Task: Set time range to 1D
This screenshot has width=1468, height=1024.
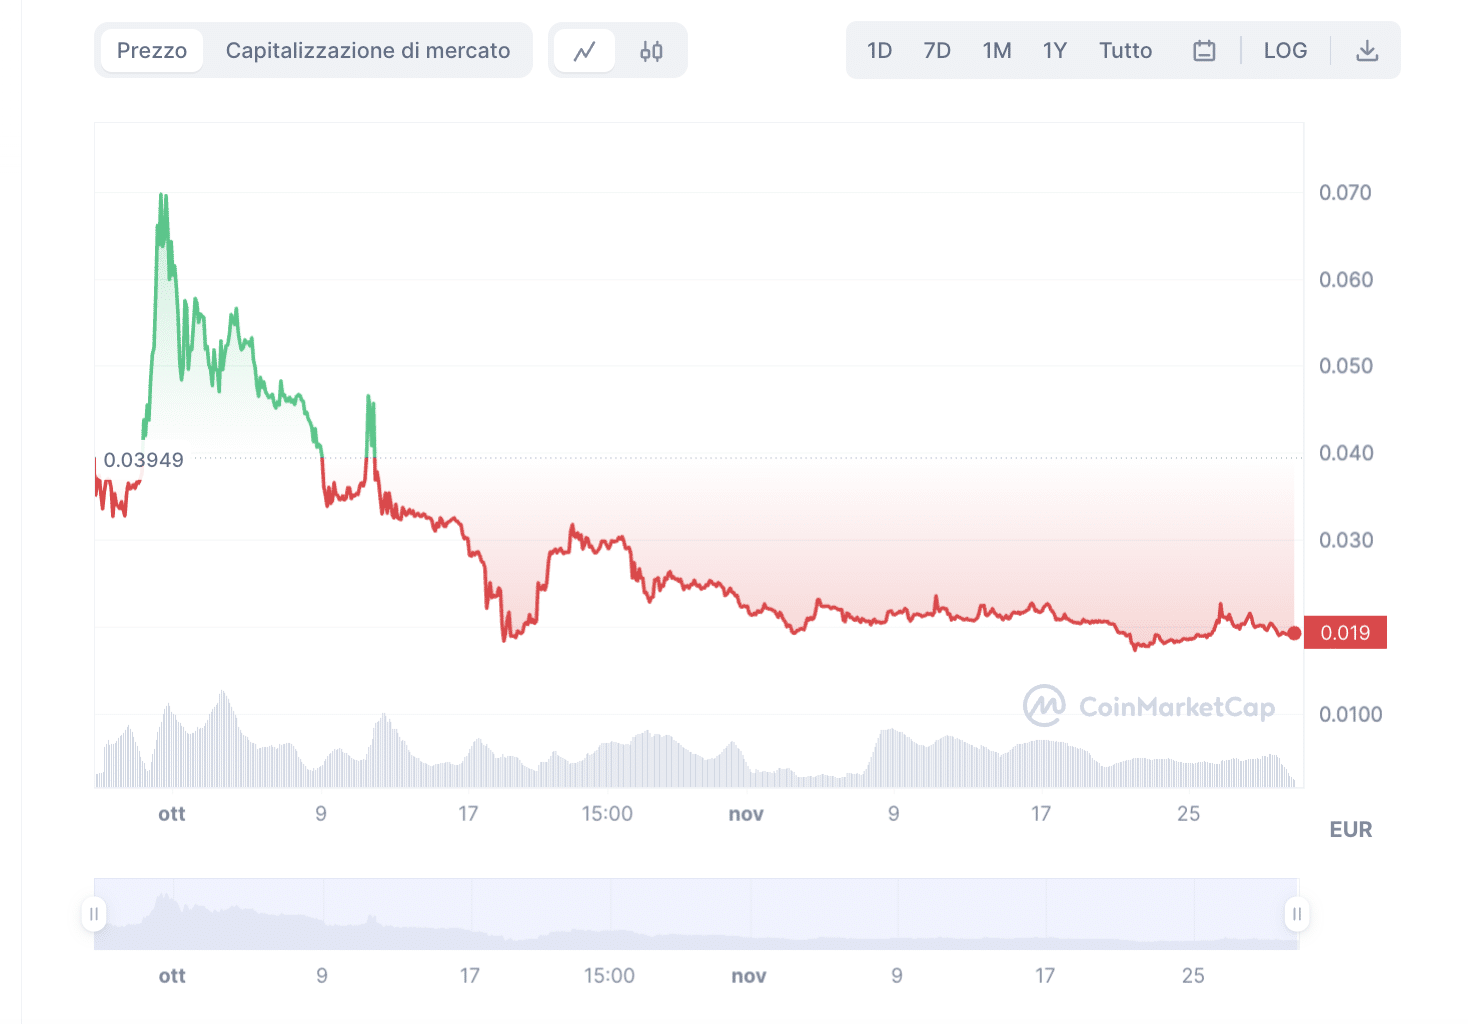Action: pos(879,51)
